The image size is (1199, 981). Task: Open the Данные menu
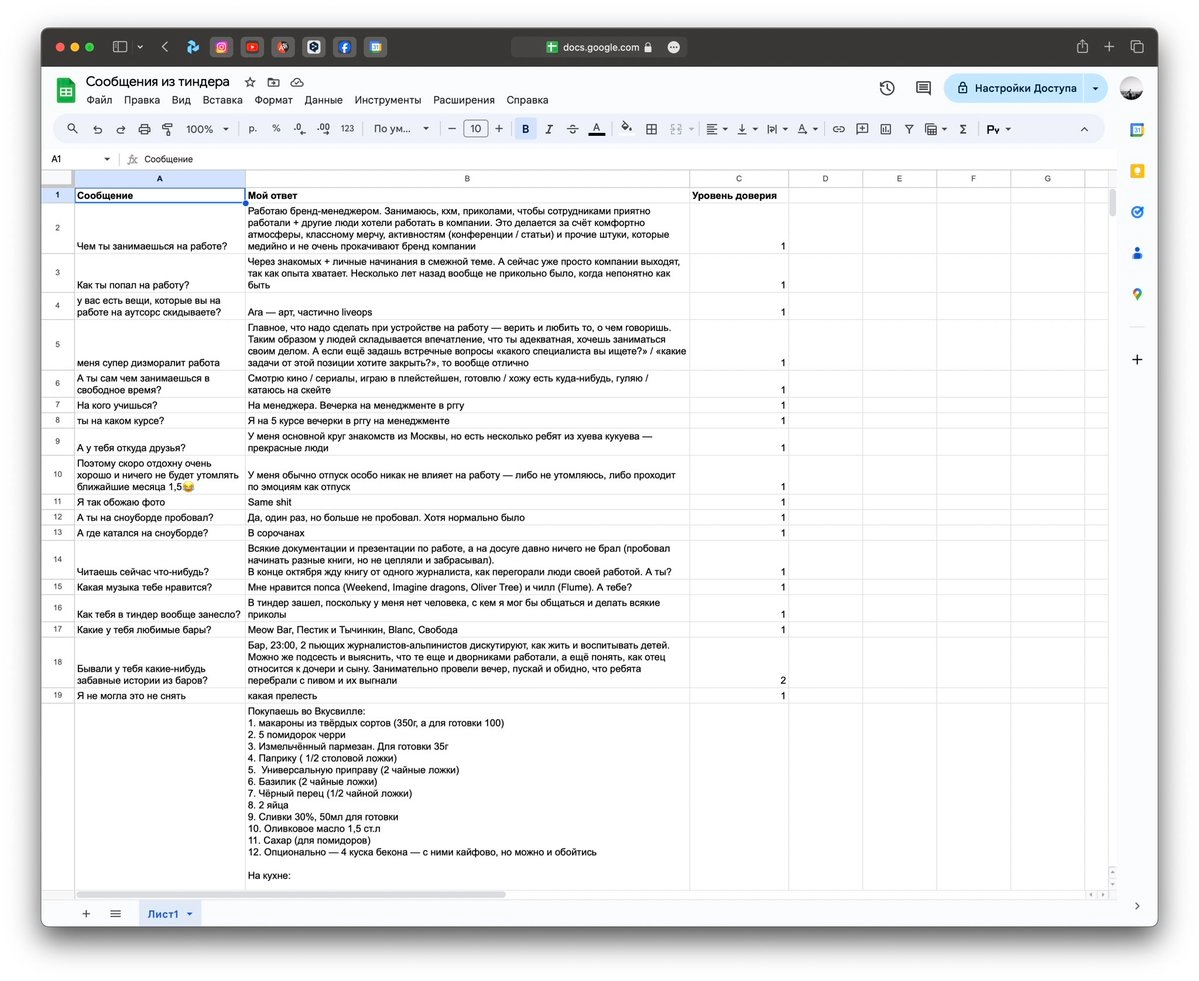[323, 100]
